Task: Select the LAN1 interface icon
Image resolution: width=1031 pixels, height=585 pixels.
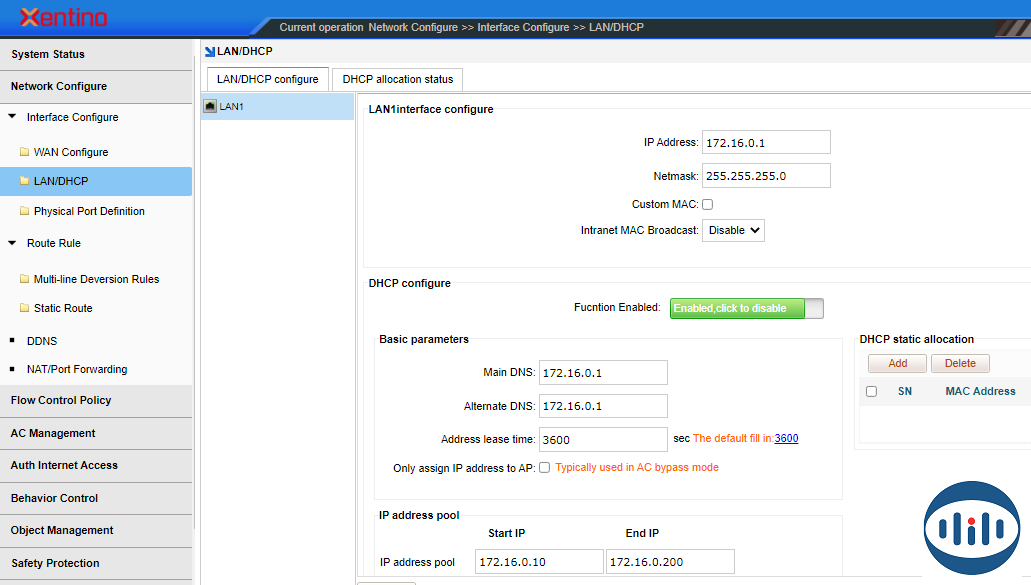Action: click(x=210, y=106)
